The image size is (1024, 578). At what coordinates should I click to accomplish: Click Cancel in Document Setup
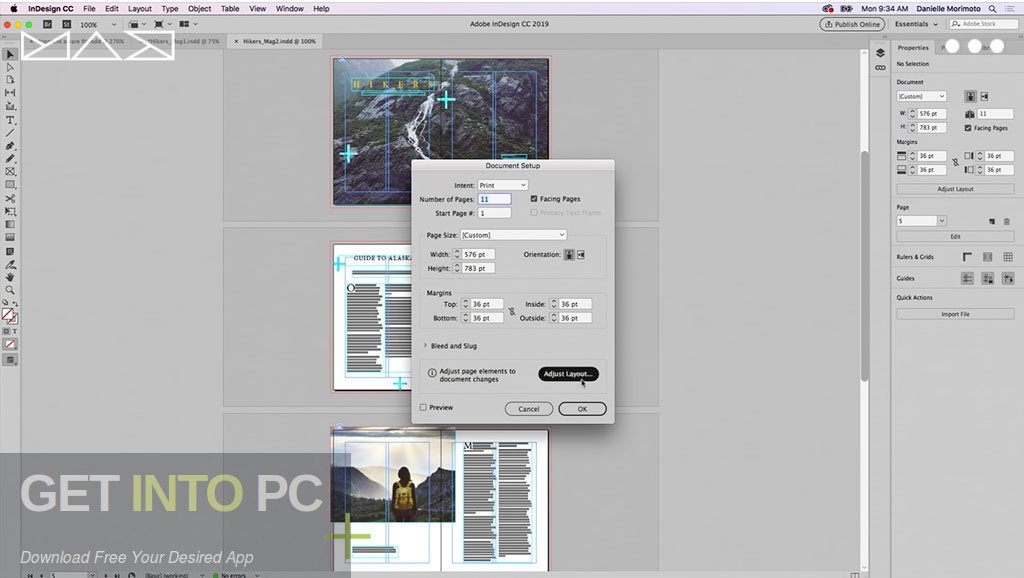528,409
